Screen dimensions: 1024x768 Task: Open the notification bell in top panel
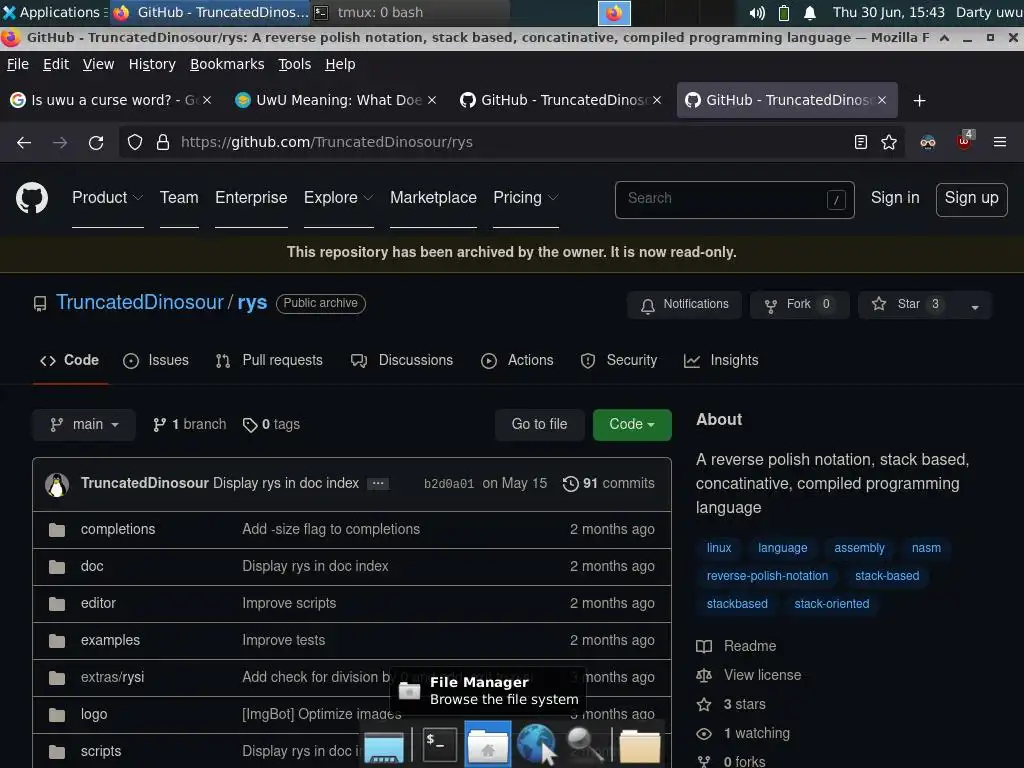point(810,12)
